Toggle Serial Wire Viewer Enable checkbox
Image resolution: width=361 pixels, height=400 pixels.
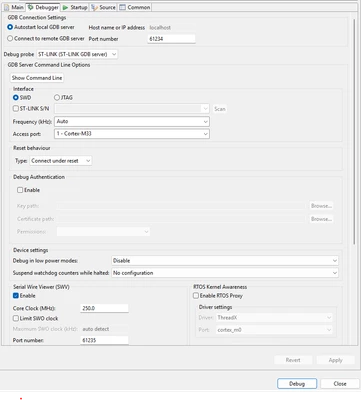coord(16,296)
